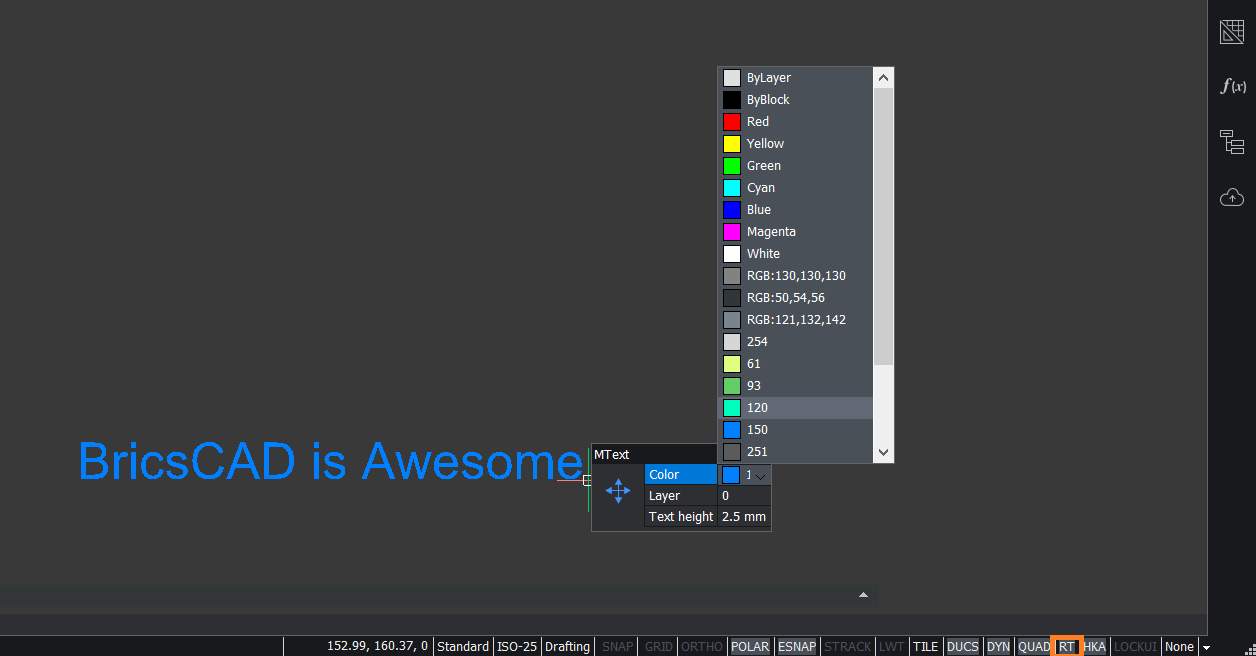Toggle DUCS in the status bar

pyautogui.click(x=963, y=647)
